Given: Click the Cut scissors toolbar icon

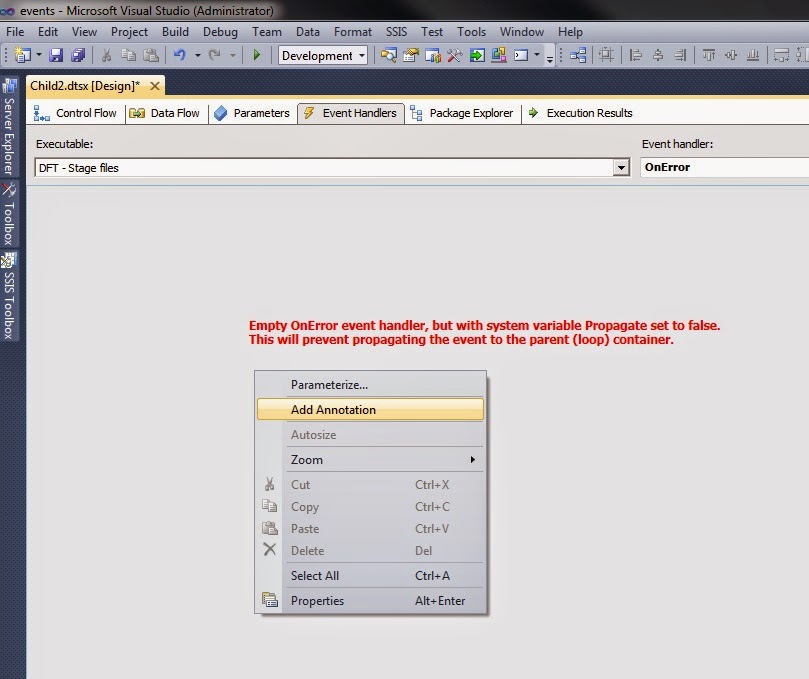Looking at the screenshot, I should coord(107,55).
